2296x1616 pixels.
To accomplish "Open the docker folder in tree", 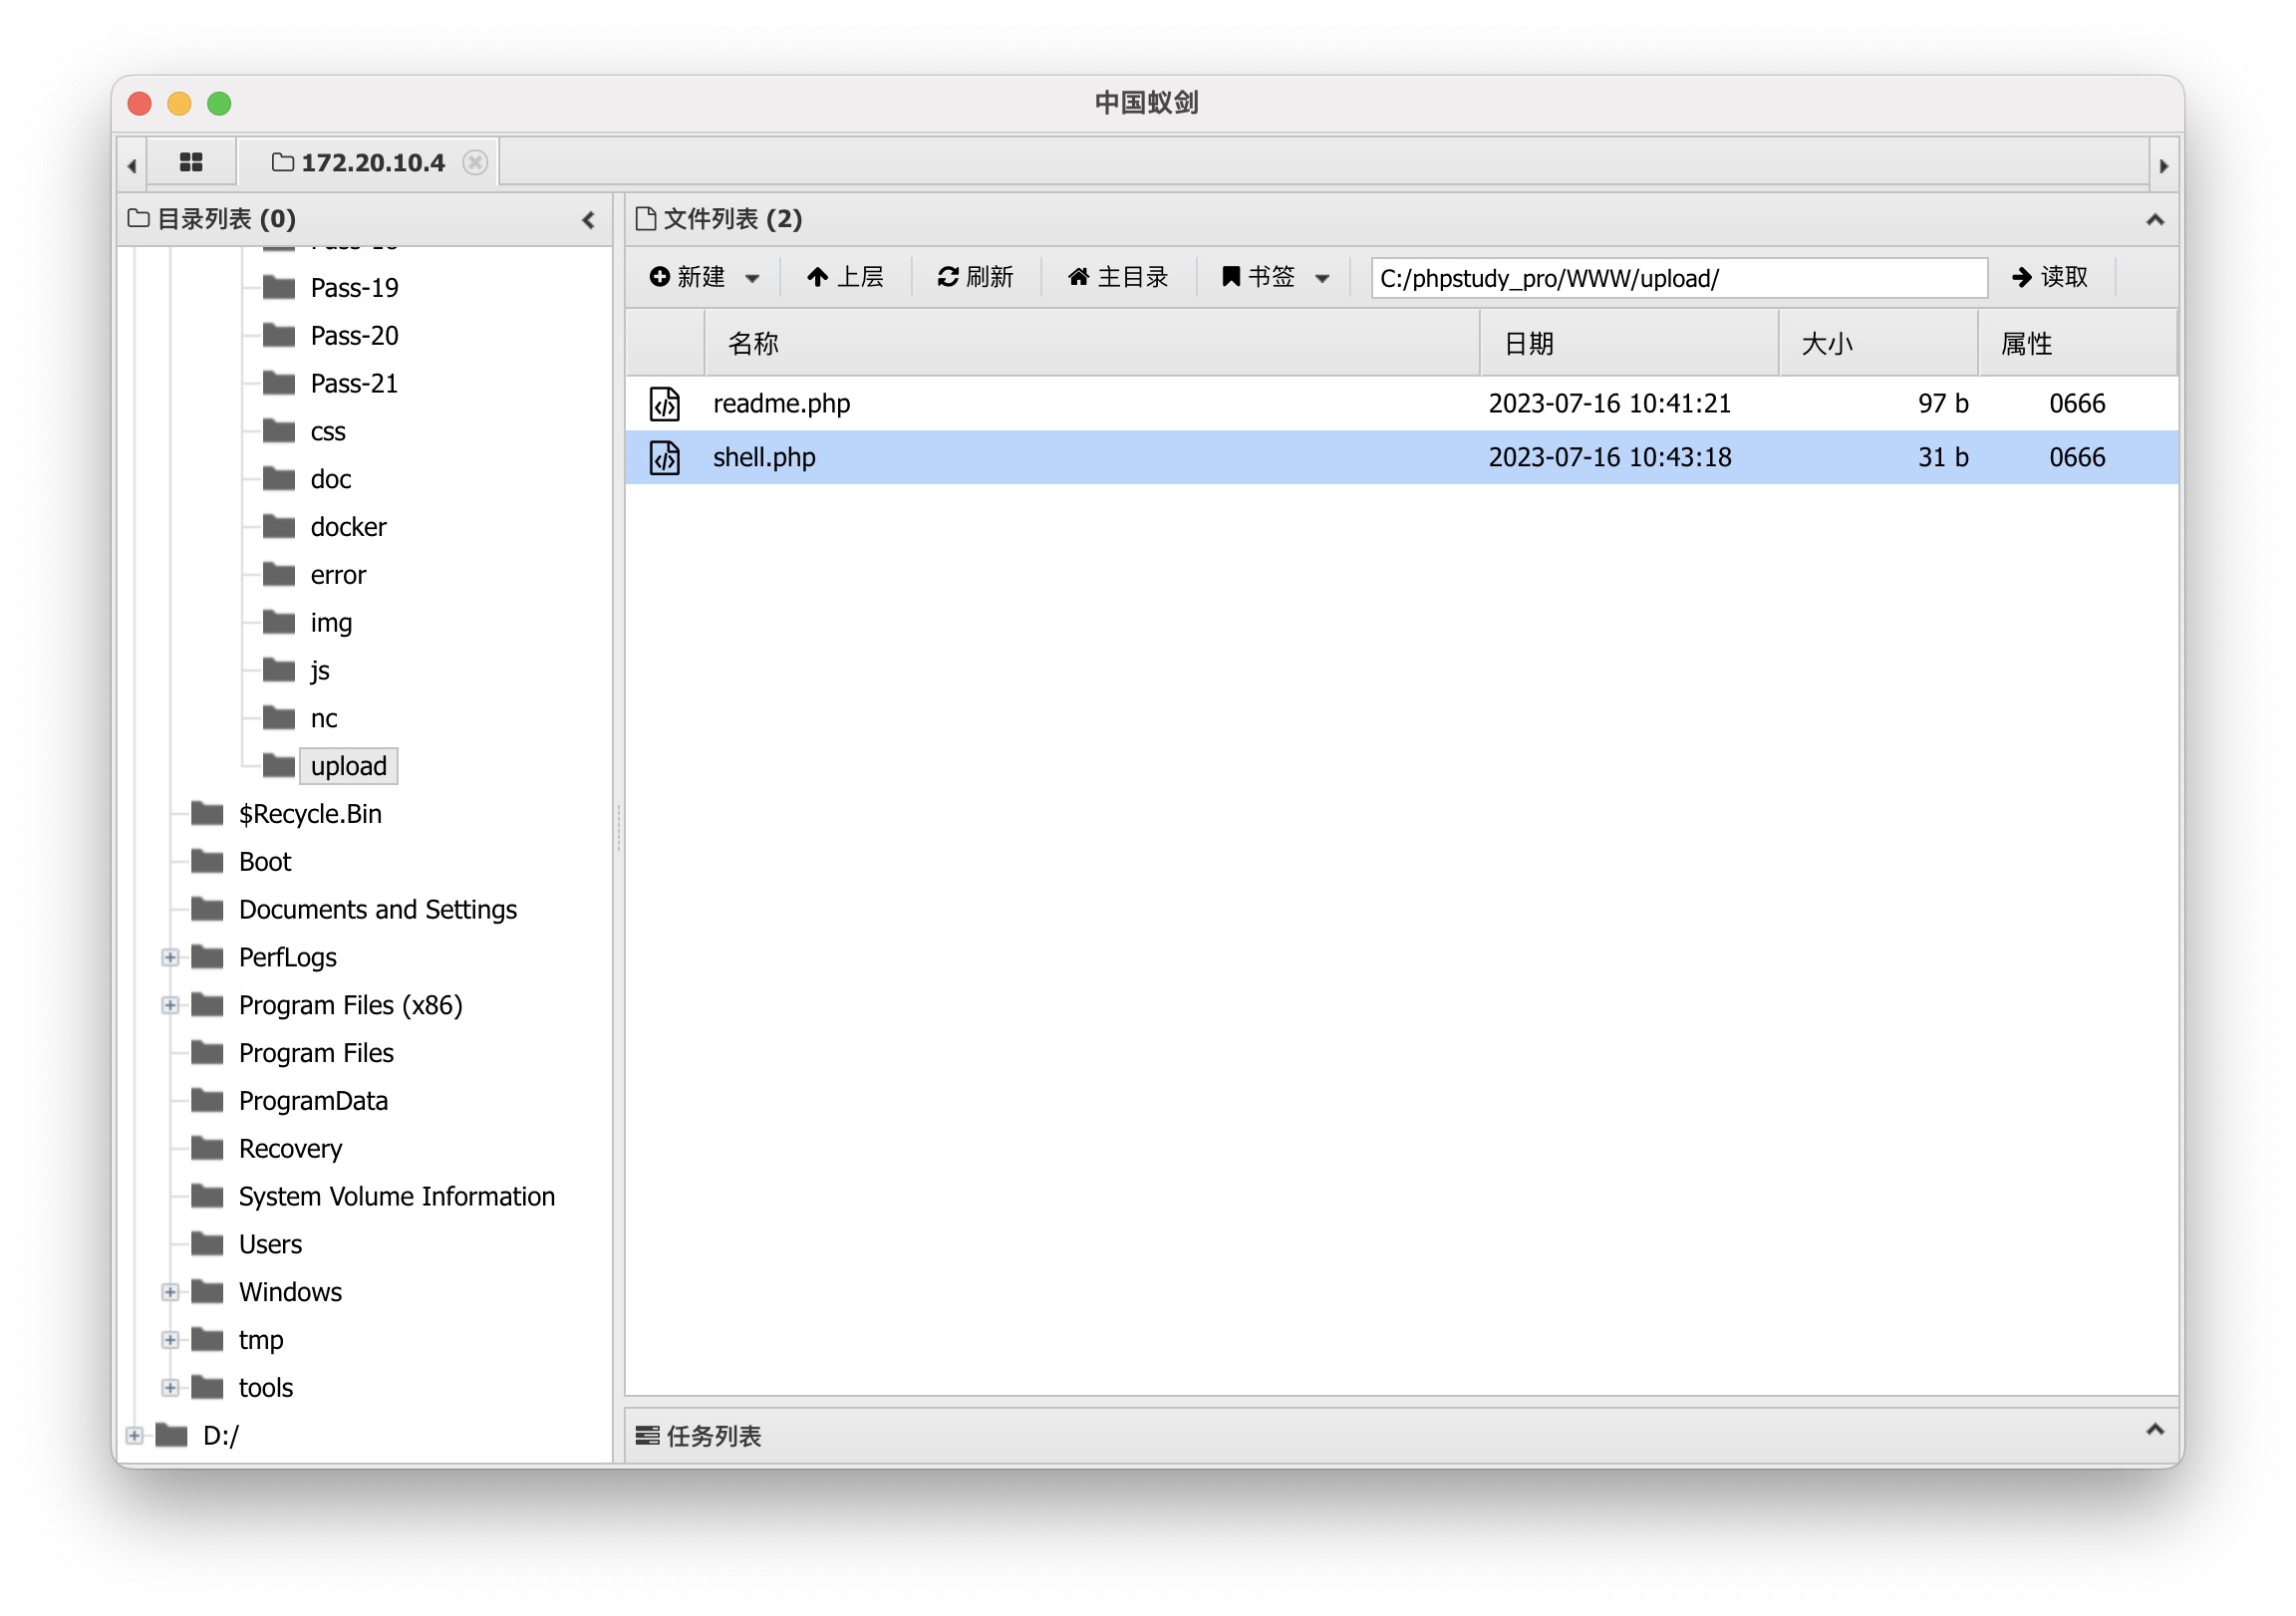I will 347,527.
